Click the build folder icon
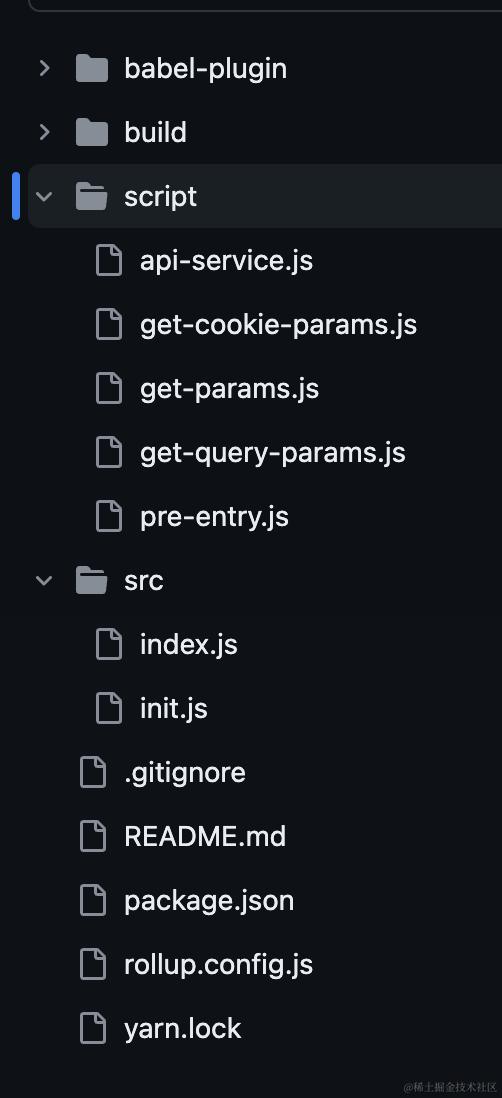This screenshot has width=502, height=1098. (92, 132)
